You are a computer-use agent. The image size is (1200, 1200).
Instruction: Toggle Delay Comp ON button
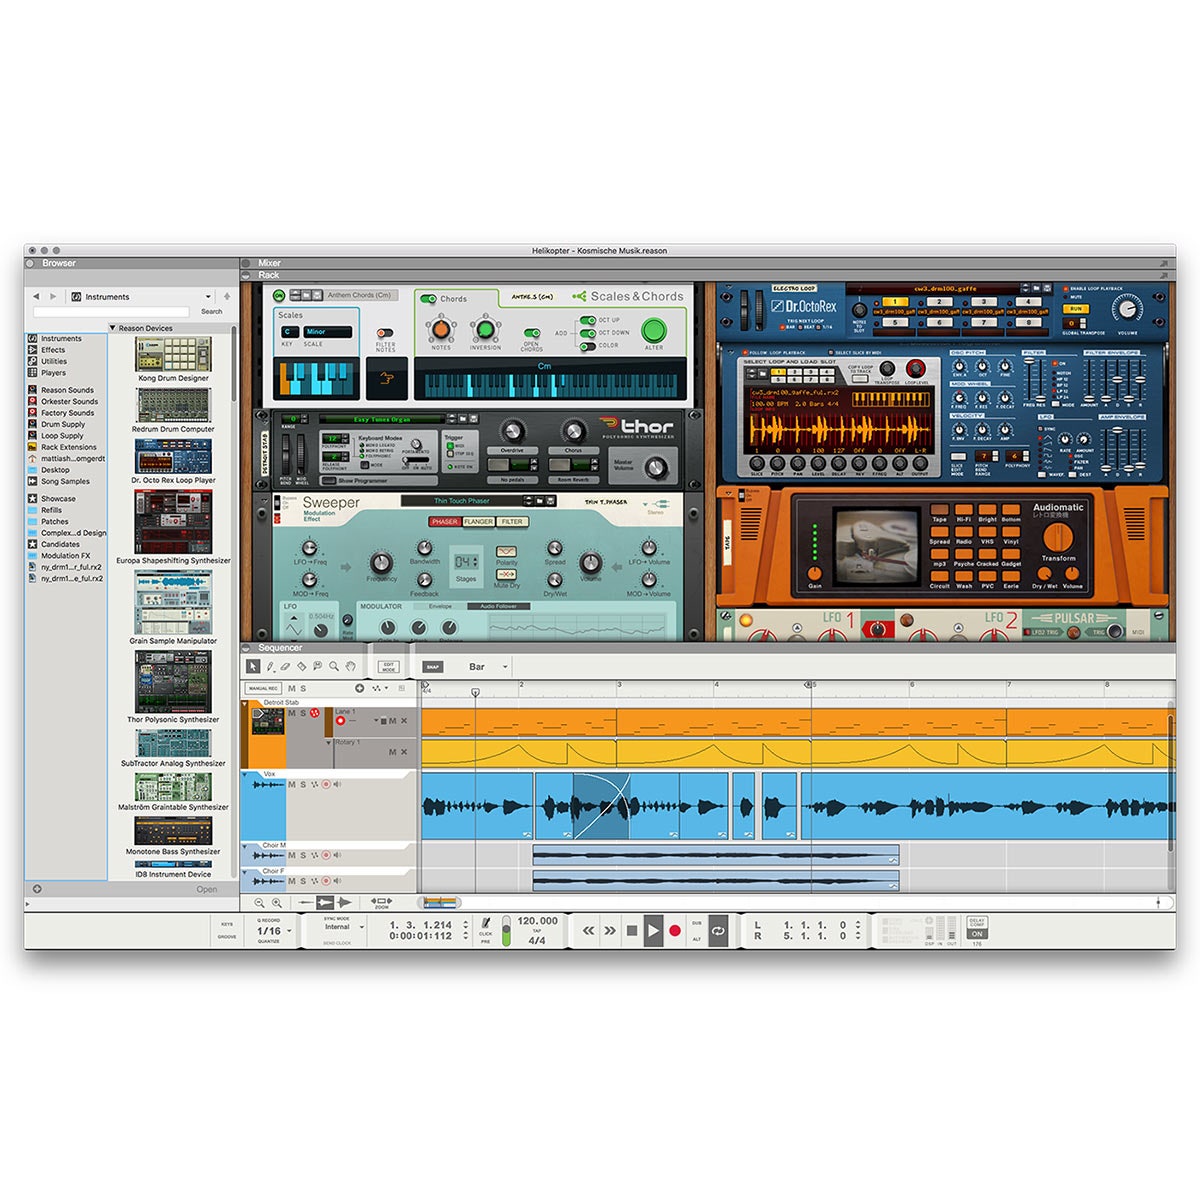click(x=976, y=934)
